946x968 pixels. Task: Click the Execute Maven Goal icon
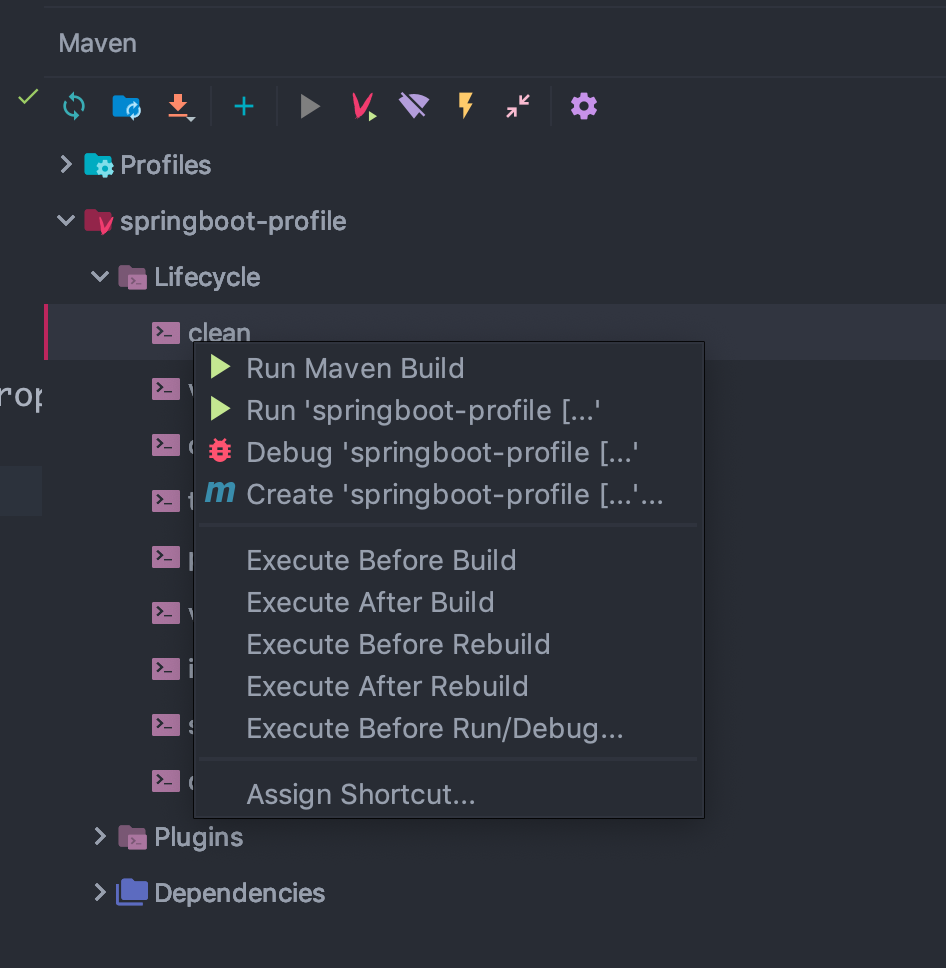pos(363,106)
